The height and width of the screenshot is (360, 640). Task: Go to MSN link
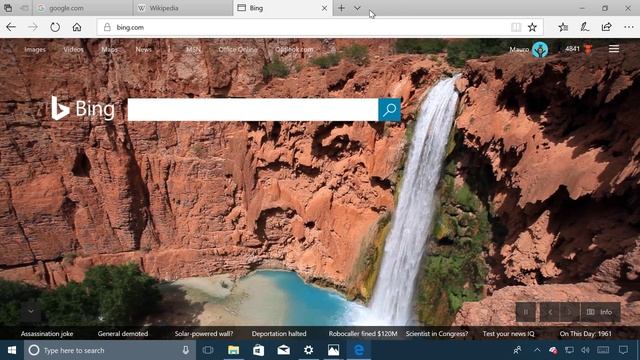pos(193,50)
